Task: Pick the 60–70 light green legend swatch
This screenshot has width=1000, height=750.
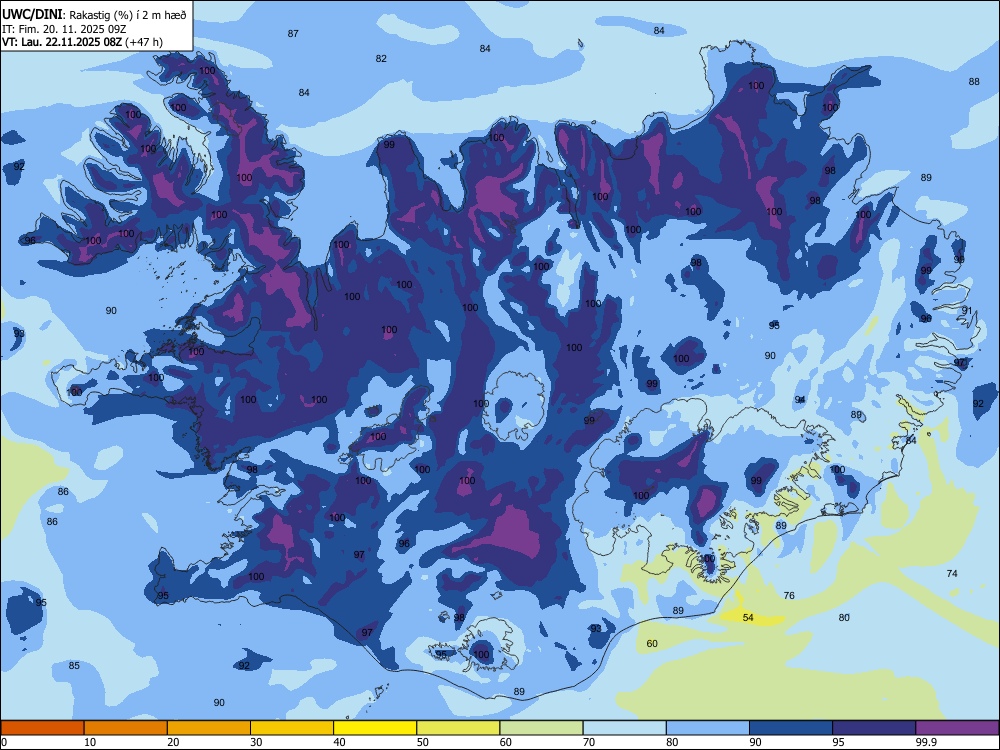Action: point(541,728)
